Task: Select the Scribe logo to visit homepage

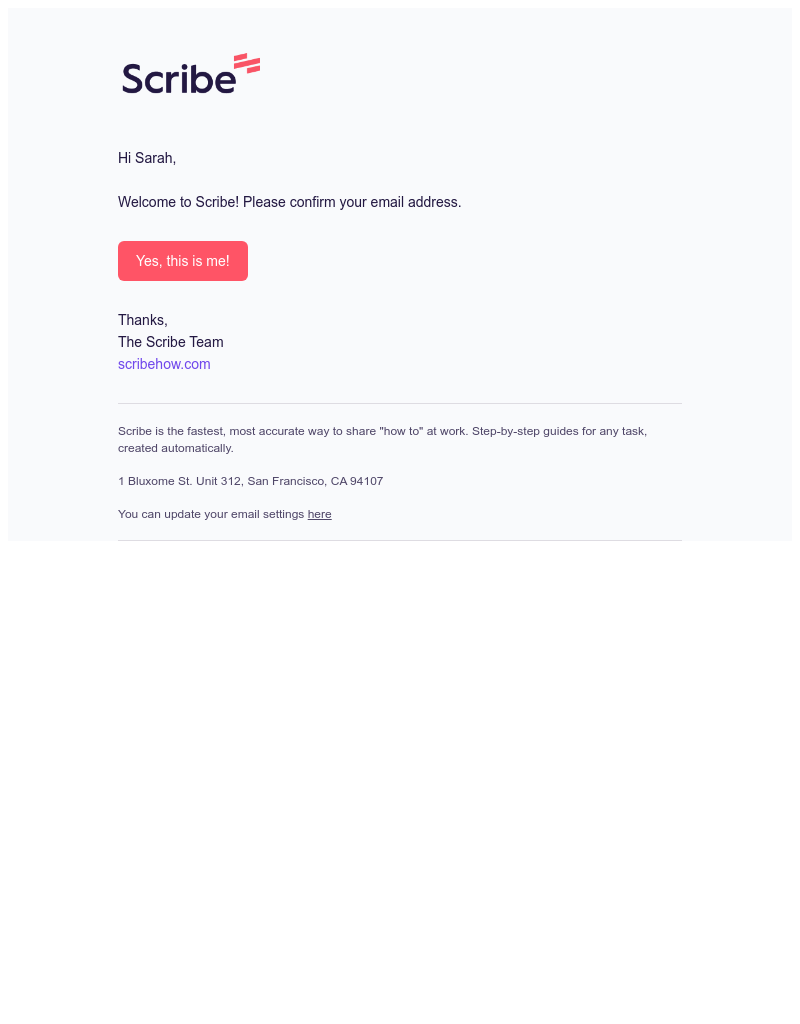Action: tap(190, 72)
